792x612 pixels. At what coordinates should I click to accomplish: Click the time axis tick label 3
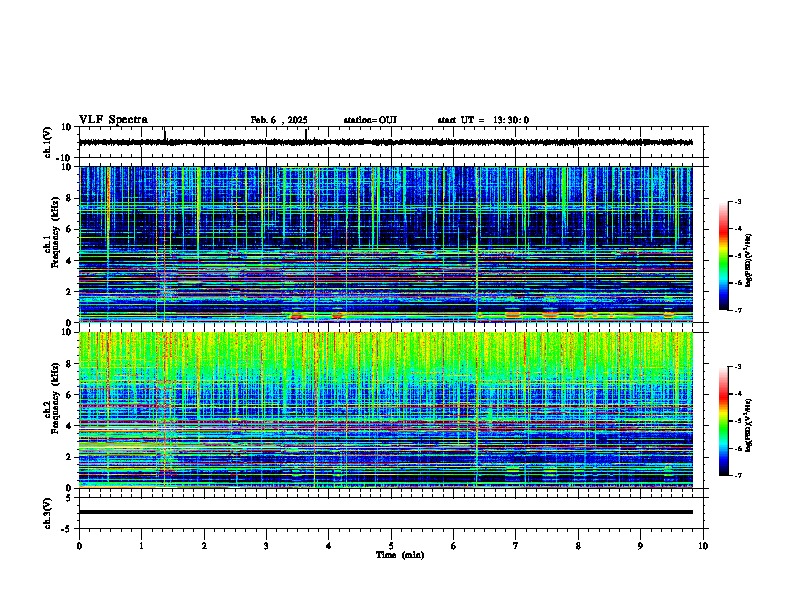click(x=266, y=545)
